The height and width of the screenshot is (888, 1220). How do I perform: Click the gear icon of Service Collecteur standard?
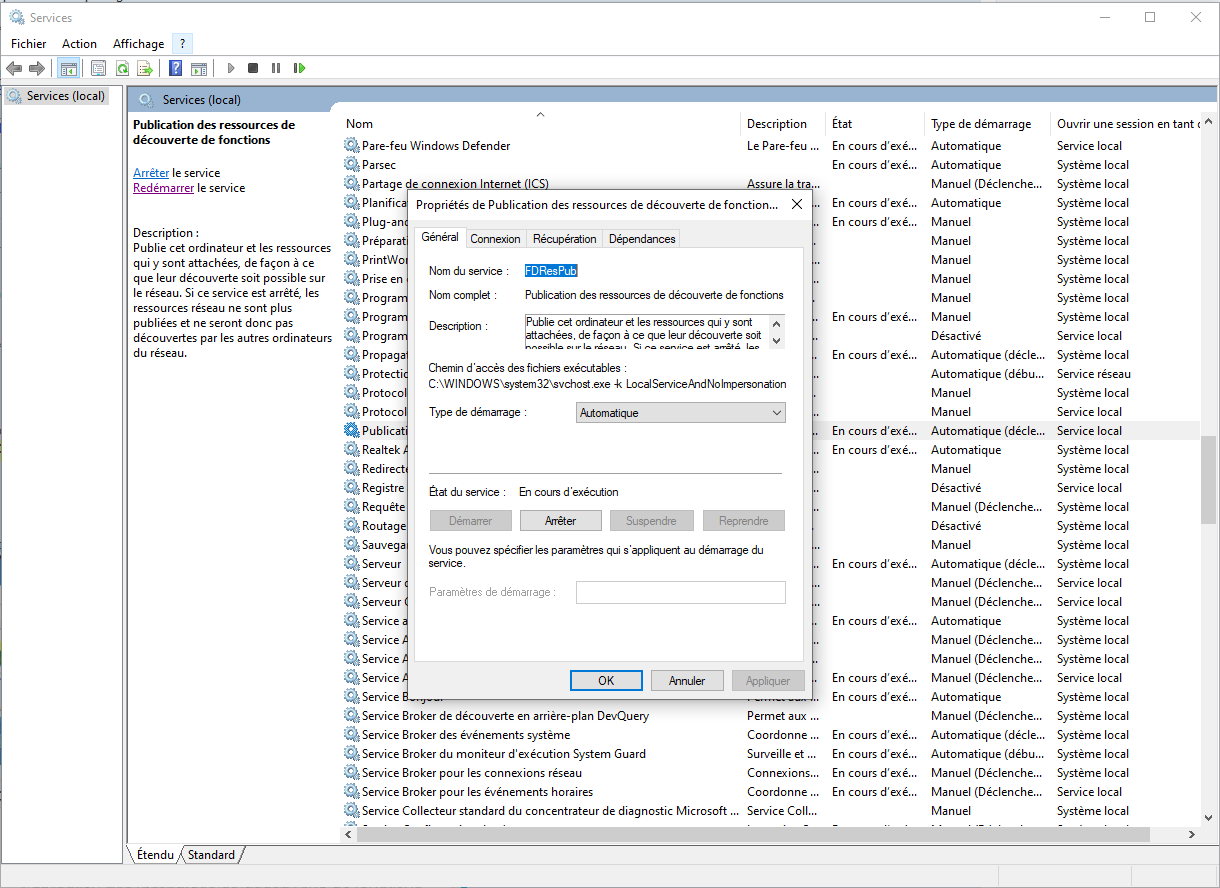pos(351,811)
